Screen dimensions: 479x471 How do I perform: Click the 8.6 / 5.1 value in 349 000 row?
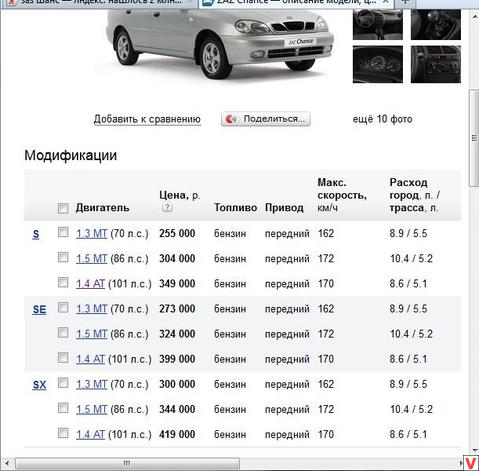(408, 284)
